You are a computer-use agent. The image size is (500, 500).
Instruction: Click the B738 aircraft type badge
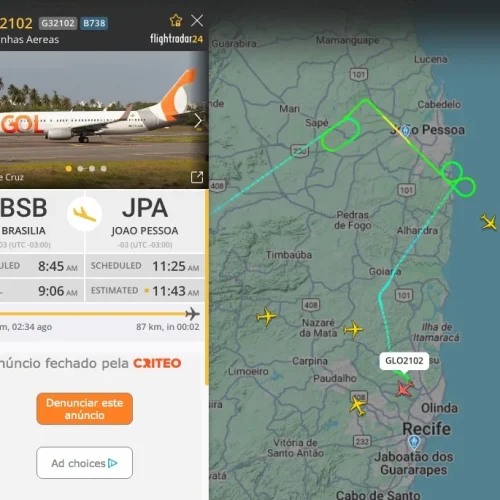pyautogui.click(x=94, y=23)
